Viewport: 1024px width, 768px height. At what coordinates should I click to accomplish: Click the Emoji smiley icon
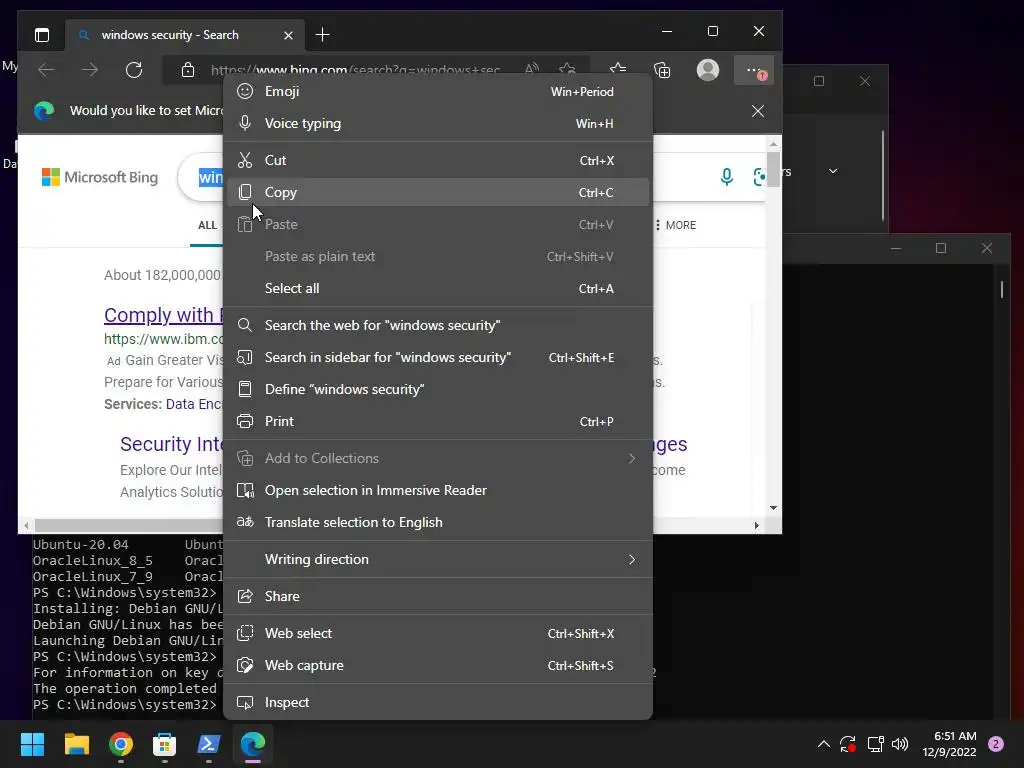(x=245, y=91)
